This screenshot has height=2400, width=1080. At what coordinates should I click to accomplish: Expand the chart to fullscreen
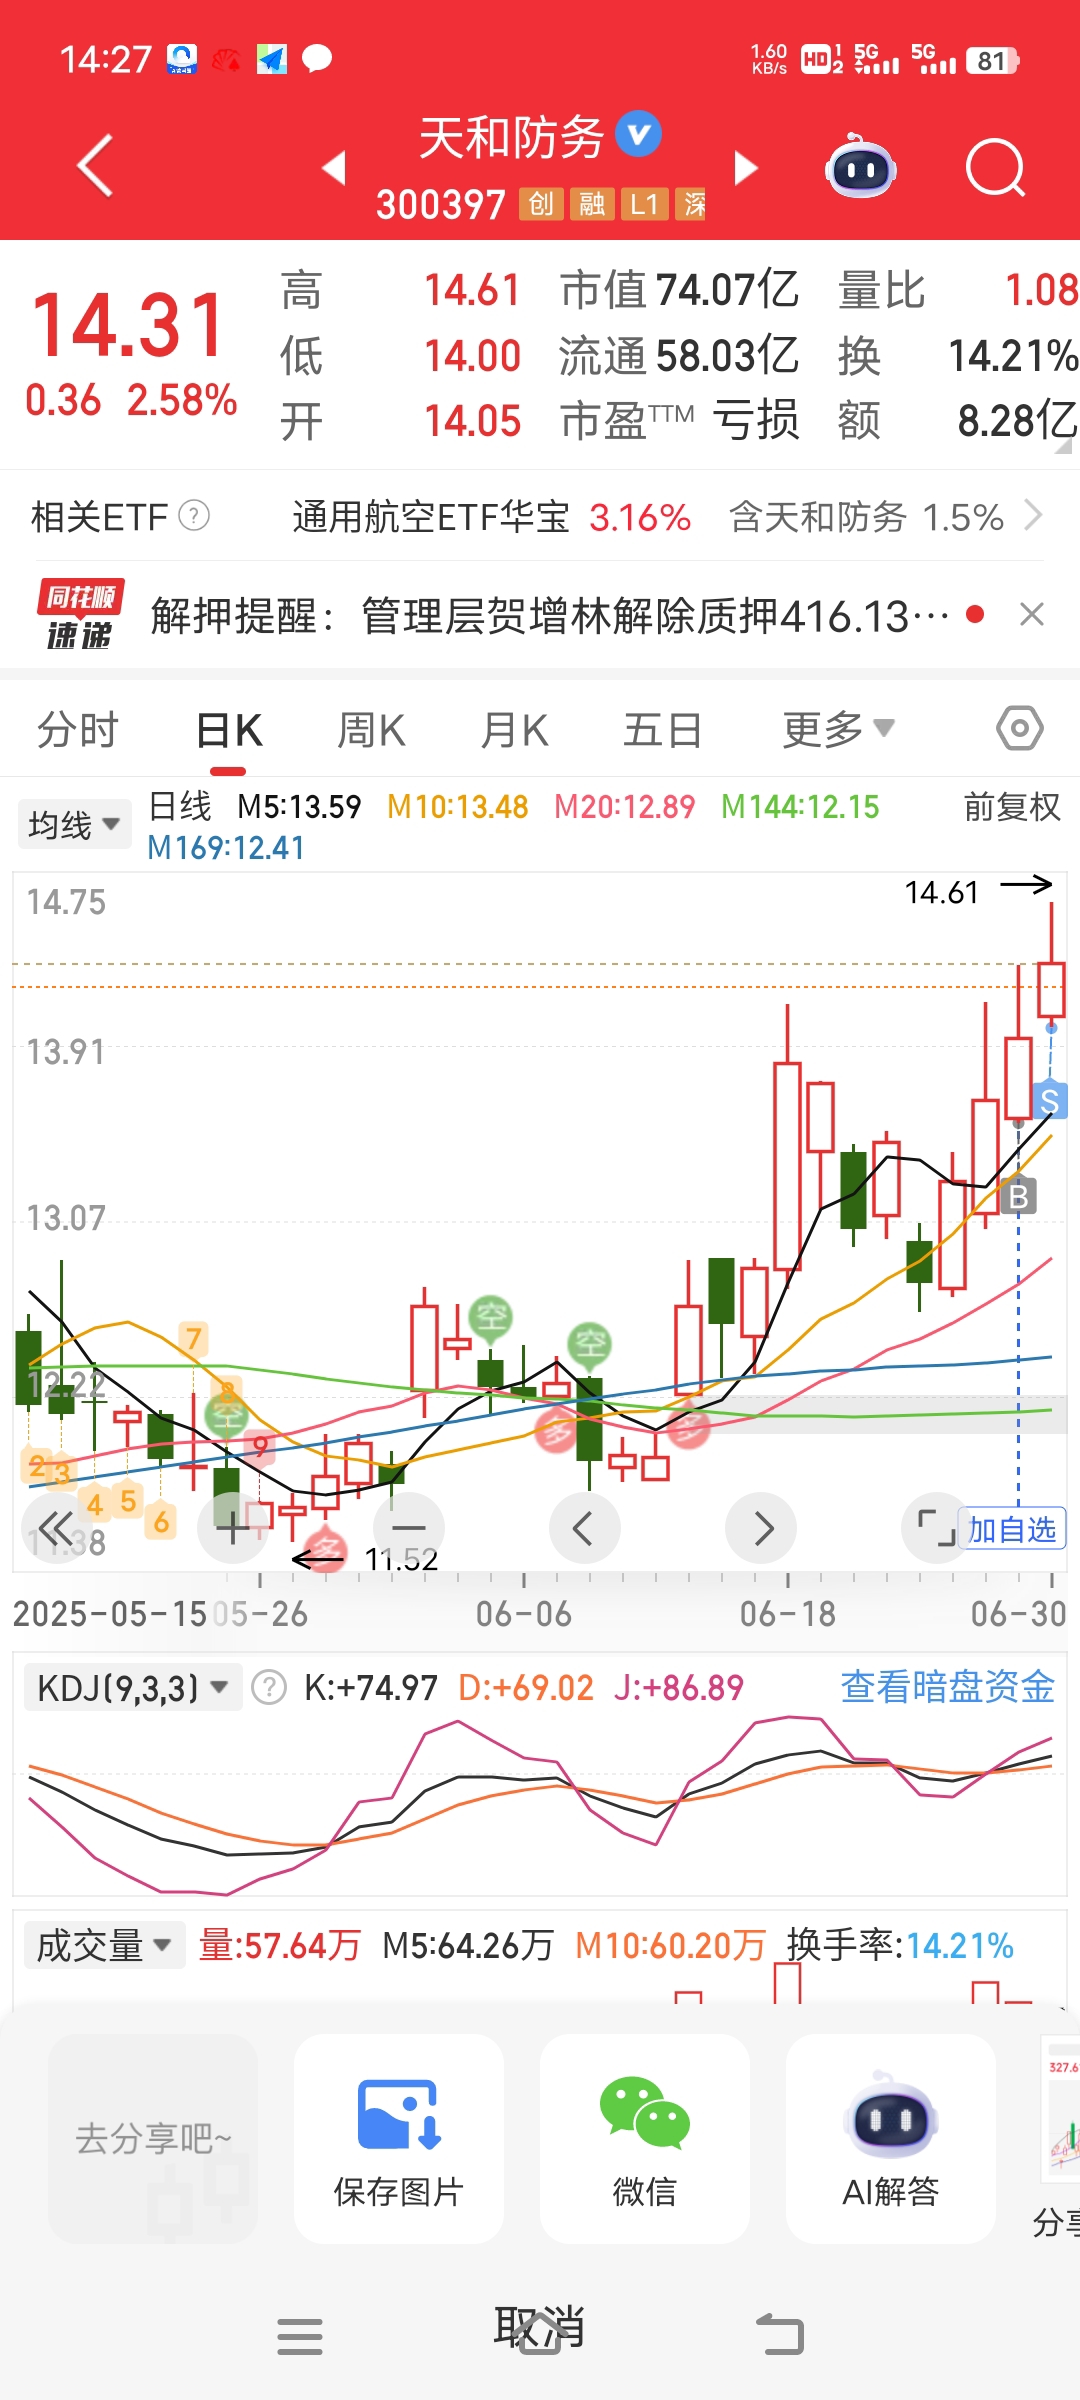click(935, 1528)
